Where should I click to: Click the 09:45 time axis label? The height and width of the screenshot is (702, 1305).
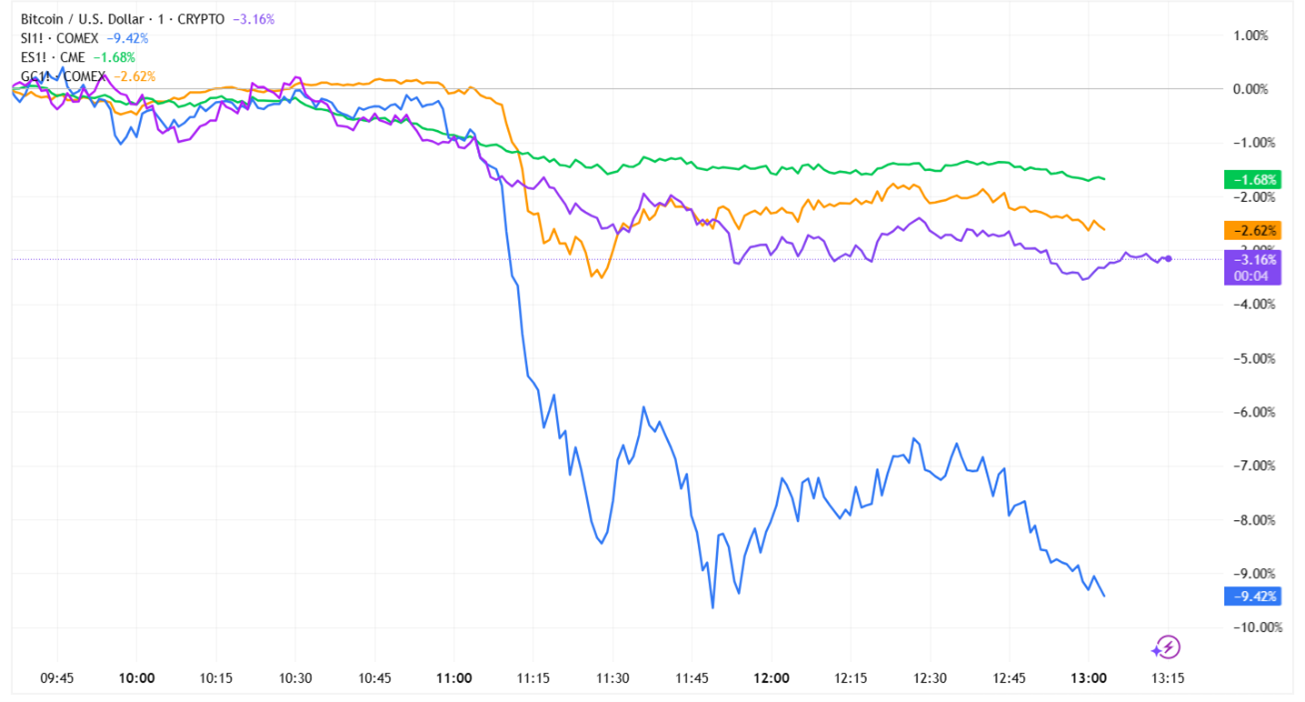57,677
